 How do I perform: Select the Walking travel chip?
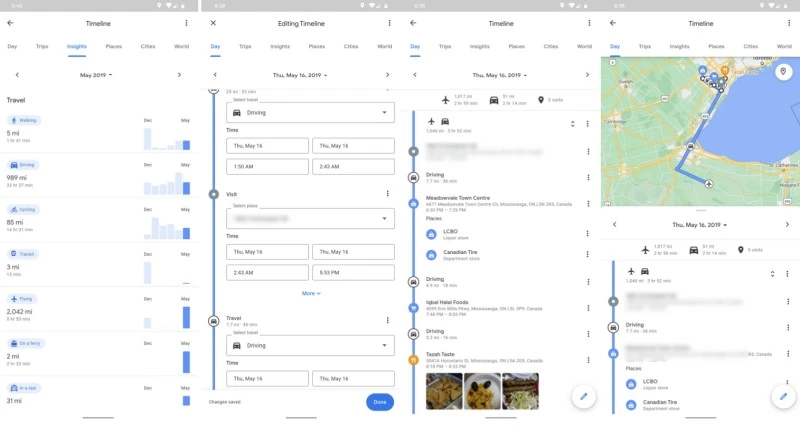click(x=24, y=120)
